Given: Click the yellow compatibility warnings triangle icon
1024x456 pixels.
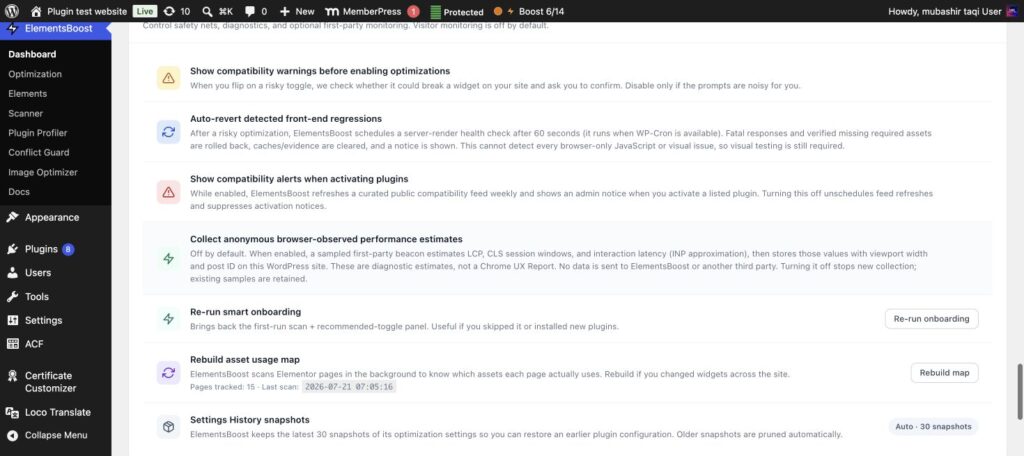Looking at the screenshot, I should pos(168,78).
